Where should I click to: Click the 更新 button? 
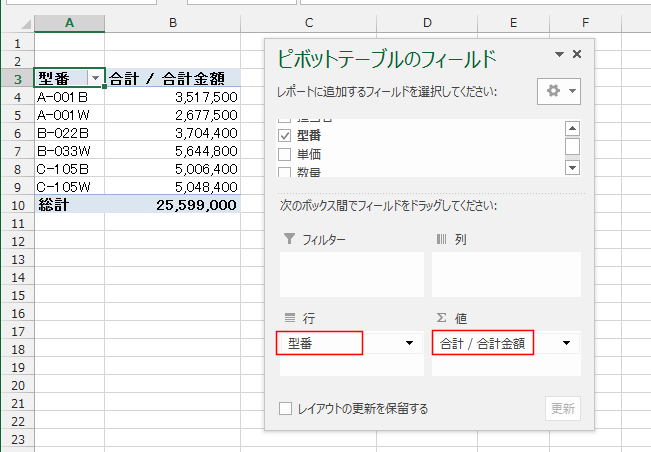(563, 408)
